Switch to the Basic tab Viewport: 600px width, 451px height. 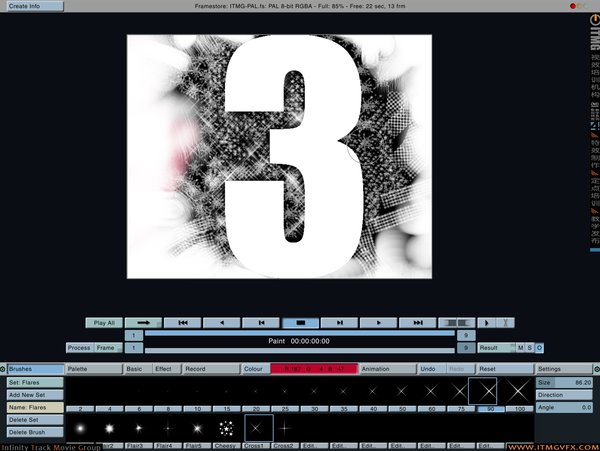137,369
